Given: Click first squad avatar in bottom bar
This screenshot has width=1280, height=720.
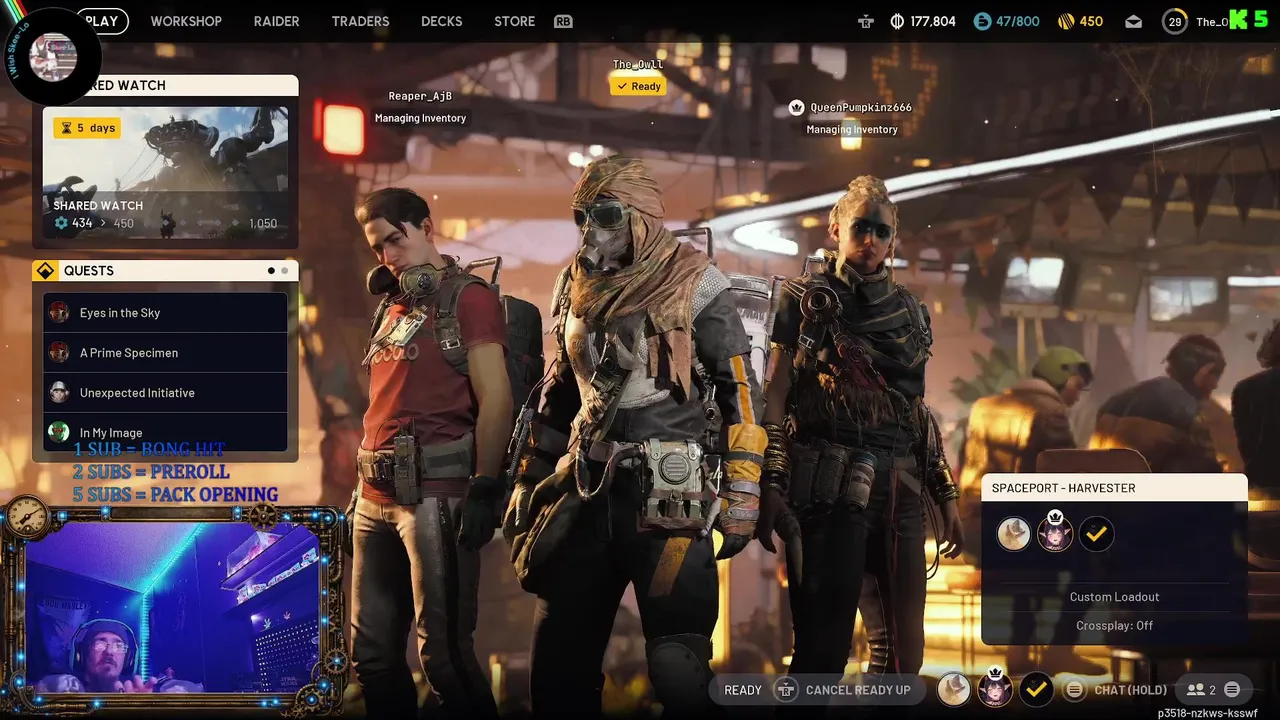Looking at the screenshot, I should pos(954,689).
